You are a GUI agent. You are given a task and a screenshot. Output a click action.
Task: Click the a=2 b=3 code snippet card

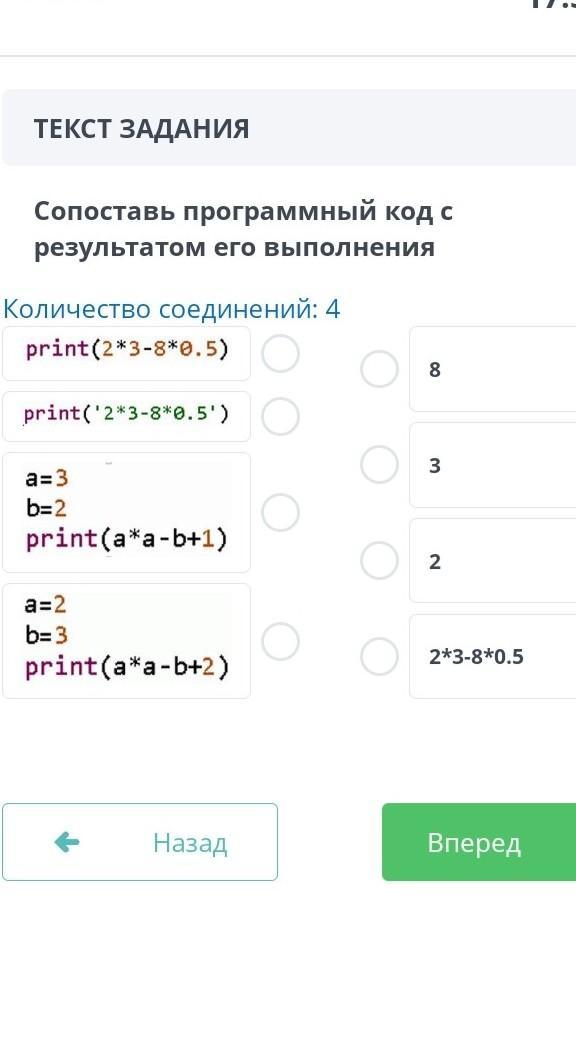click(127, 641)
